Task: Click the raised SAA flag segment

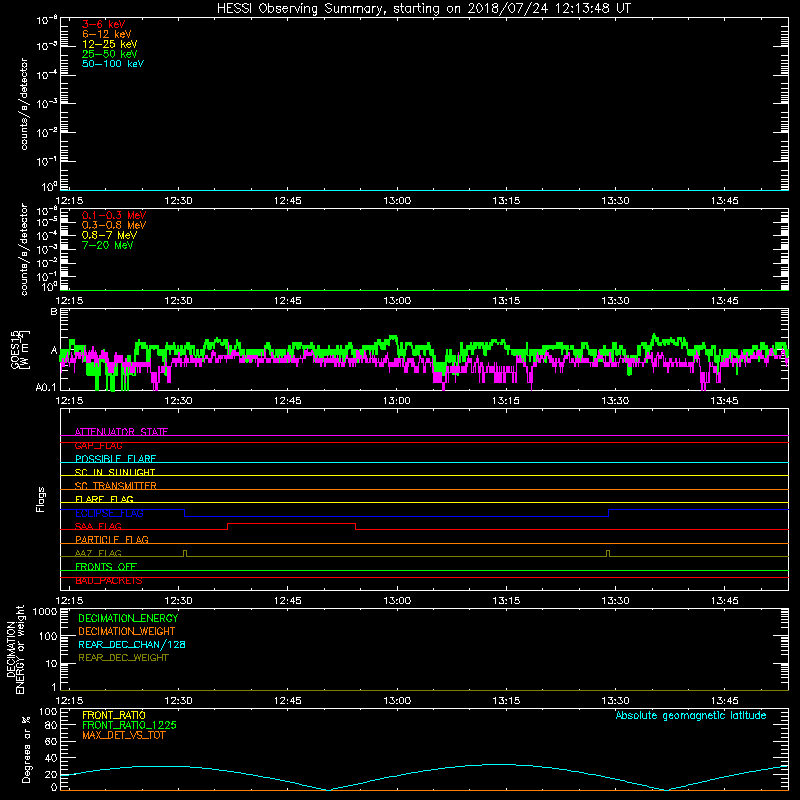Action: 291,523
